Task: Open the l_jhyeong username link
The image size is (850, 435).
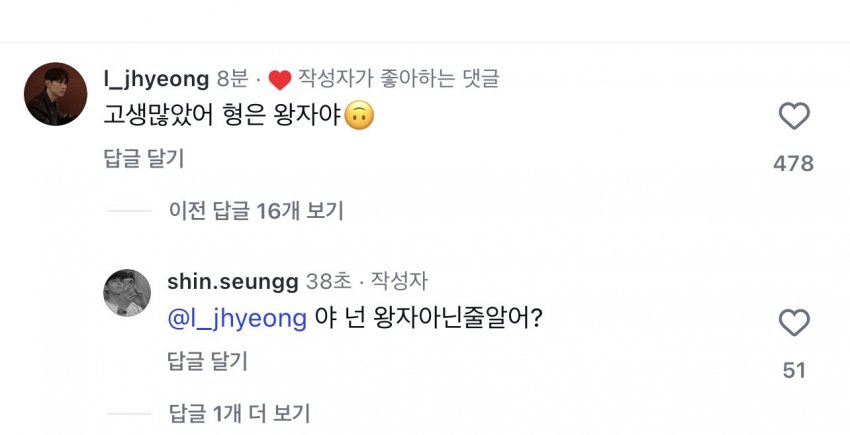Action: pyautogui.click(x=155, y=76)
